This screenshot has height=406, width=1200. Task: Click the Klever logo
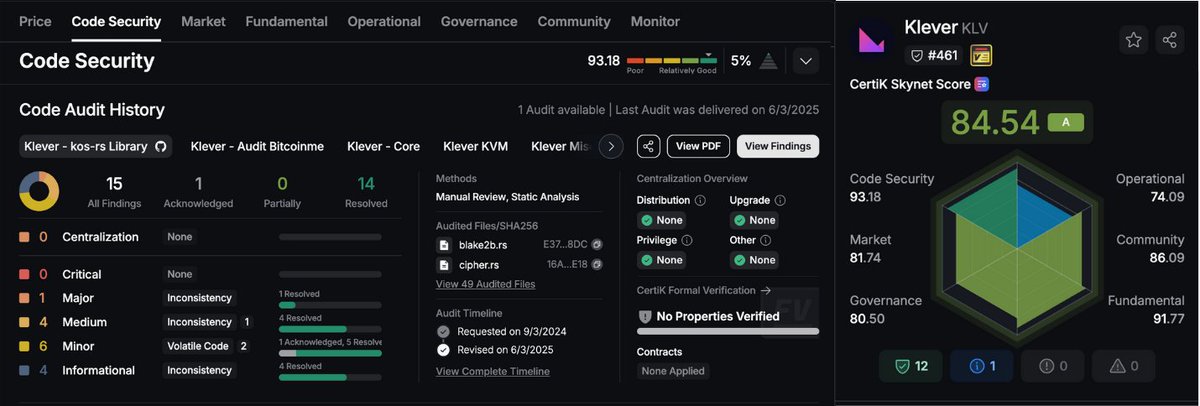pos(874,41)
